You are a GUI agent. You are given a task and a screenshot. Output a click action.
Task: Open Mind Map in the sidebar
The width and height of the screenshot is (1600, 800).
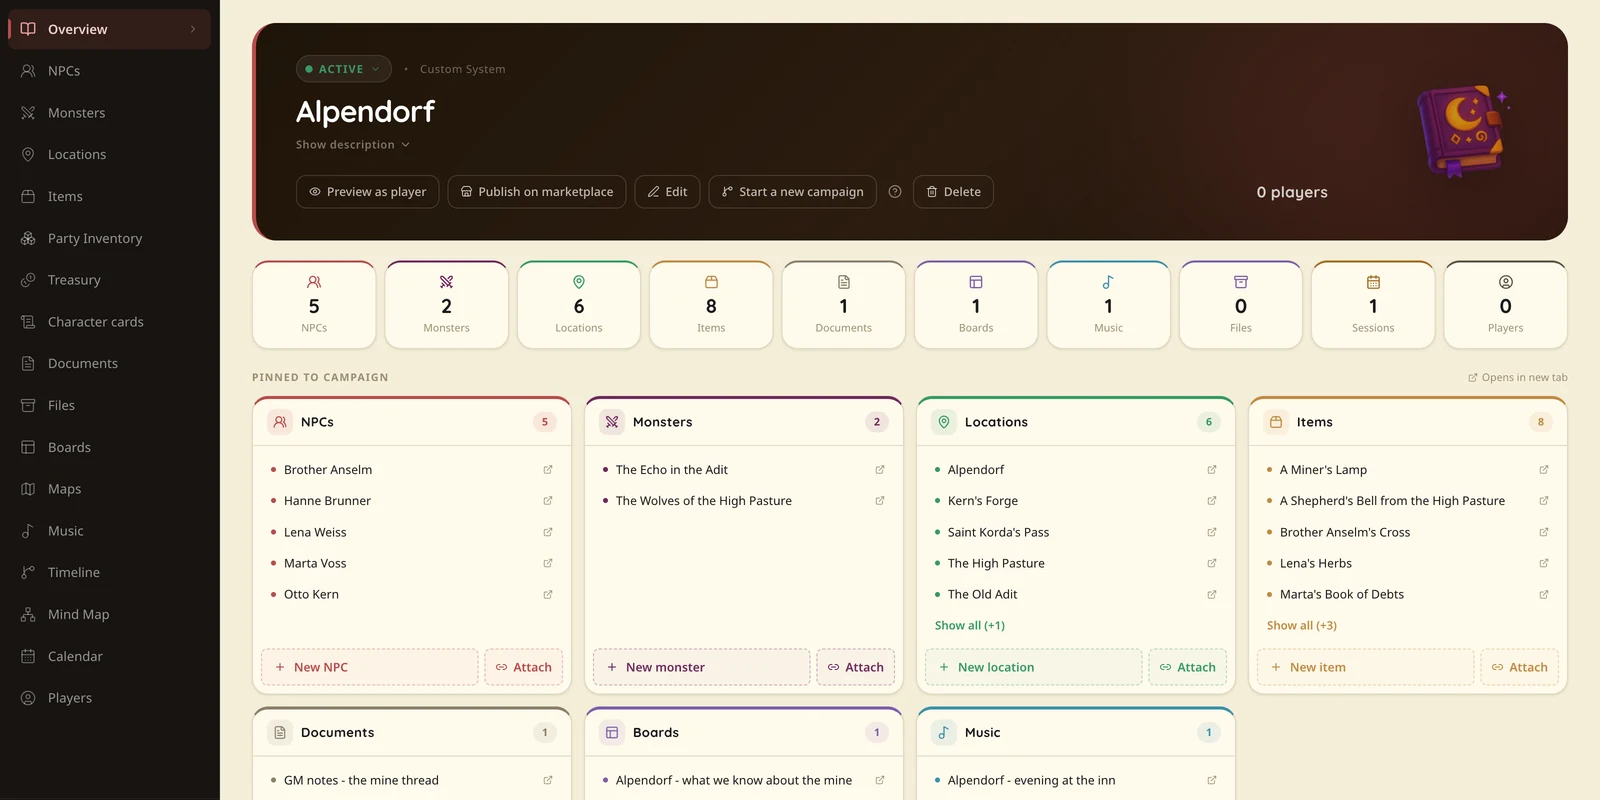coord(110,614)
